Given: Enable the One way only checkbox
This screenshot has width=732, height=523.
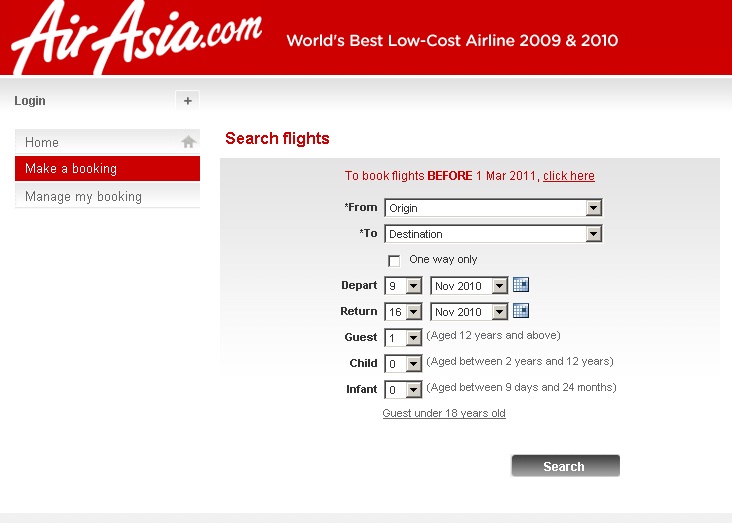Looking at the screenshot, I should 394,261.
